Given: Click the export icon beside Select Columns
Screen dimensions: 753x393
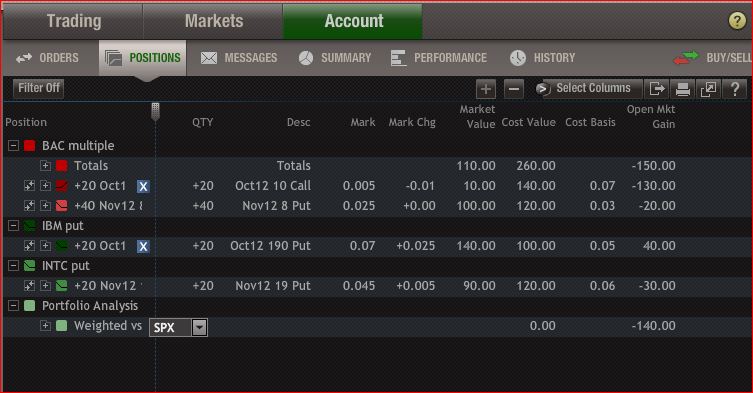Looking at the screenshot, I should [x=656, y=89].
